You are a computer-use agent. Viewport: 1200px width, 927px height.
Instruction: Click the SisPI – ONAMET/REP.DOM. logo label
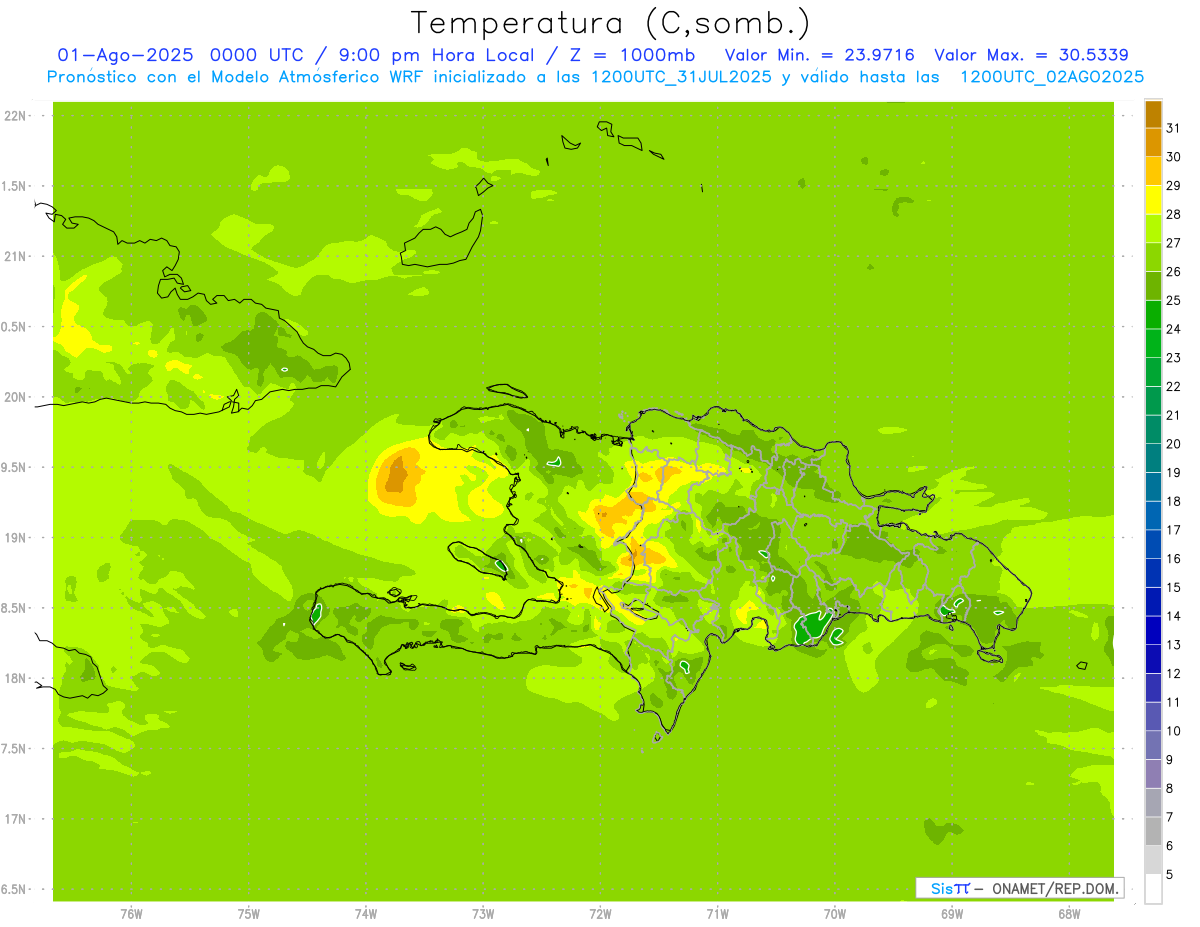coord(1020,888)
